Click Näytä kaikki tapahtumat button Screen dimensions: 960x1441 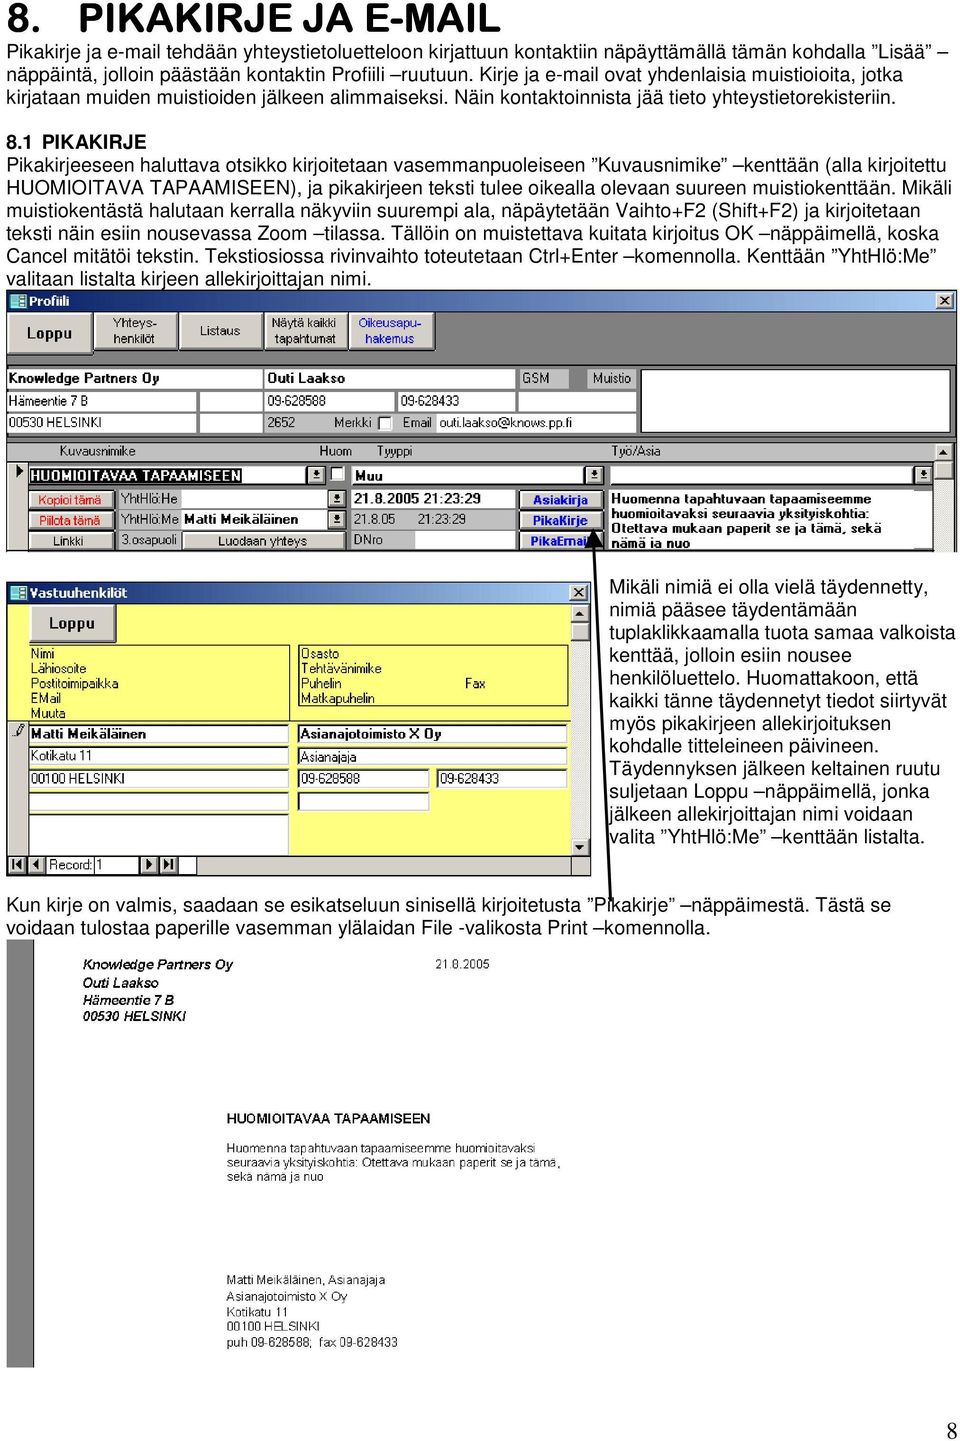(305, 331)
